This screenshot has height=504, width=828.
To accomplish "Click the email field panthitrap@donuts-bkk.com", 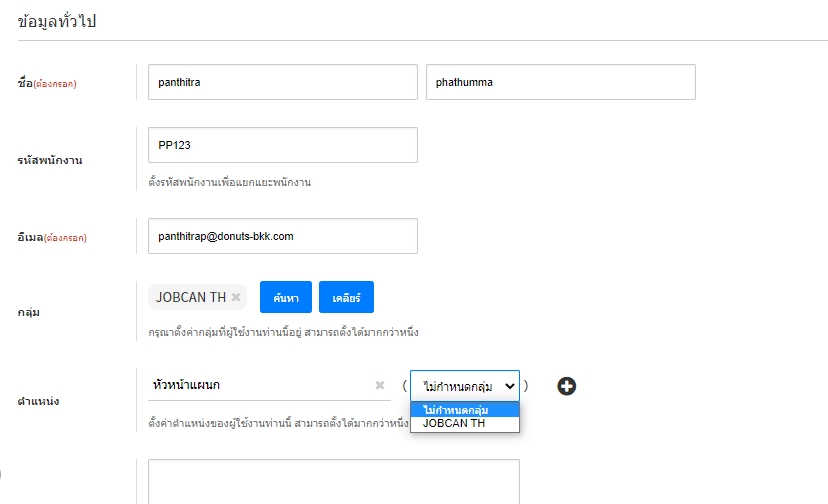I will coord(282,236).
